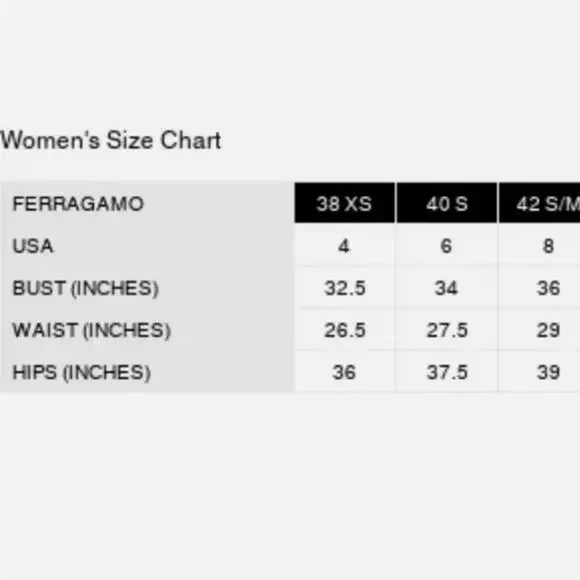Click the BUST (INCHES) row label
The image size is (580, 580).
coord(85,288)
